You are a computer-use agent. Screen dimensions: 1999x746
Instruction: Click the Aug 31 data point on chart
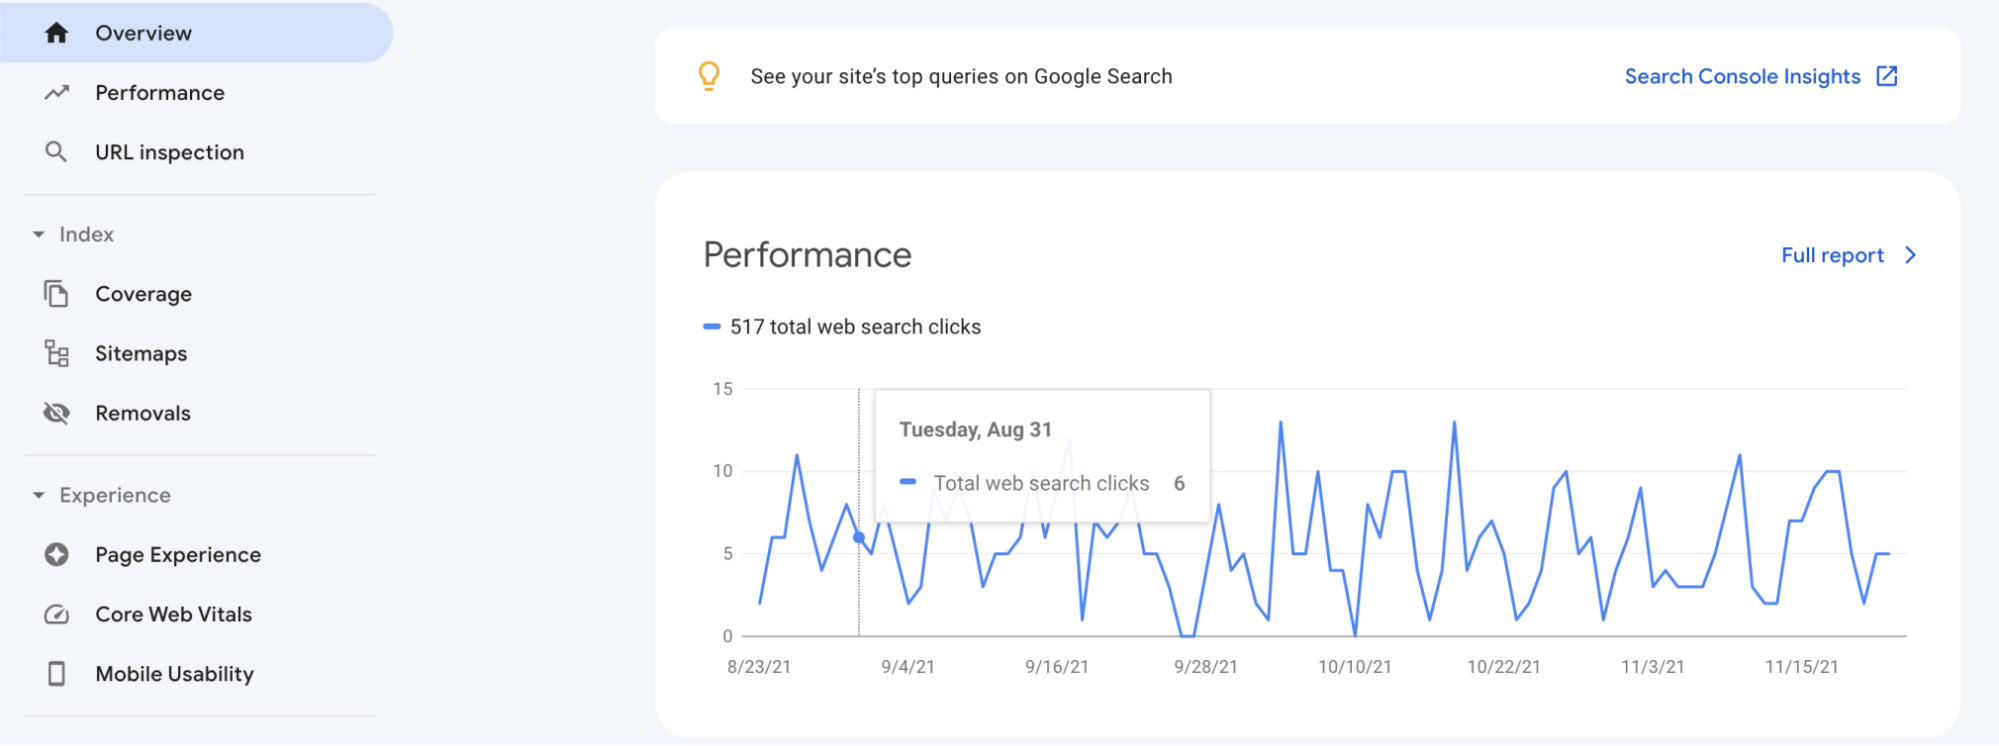tap(859, 538)
